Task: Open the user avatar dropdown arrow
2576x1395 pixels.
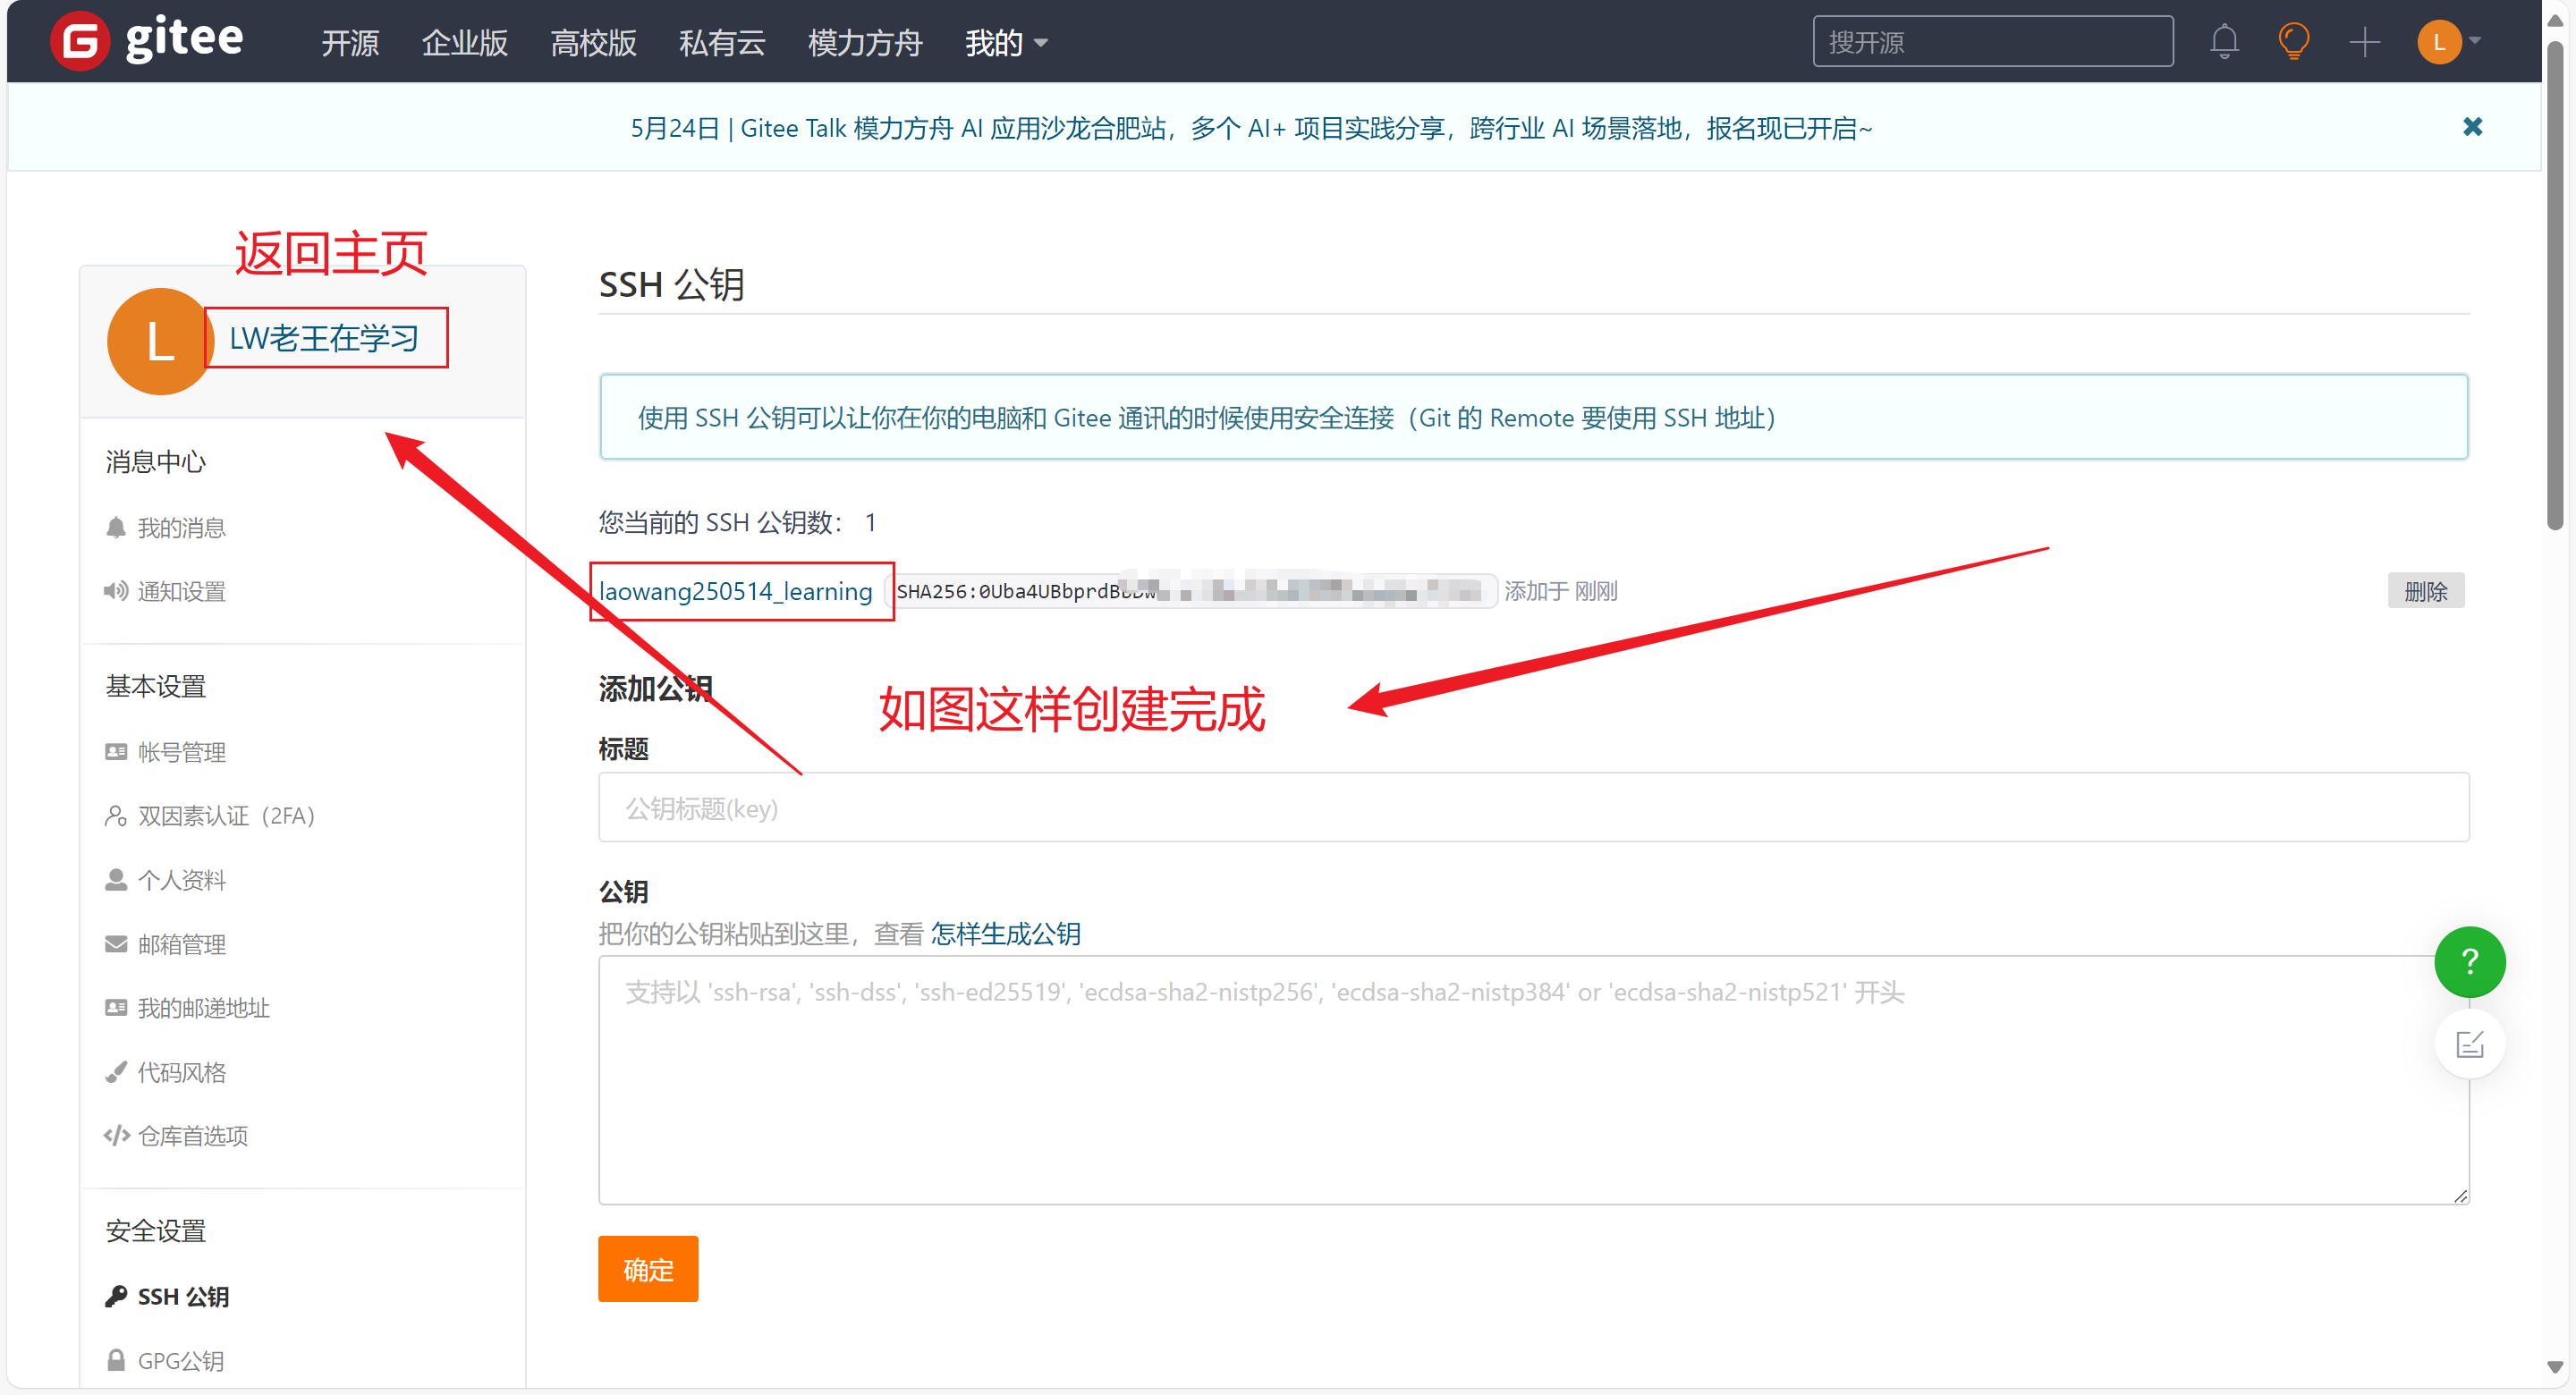Action: [x=2476, y=42]
